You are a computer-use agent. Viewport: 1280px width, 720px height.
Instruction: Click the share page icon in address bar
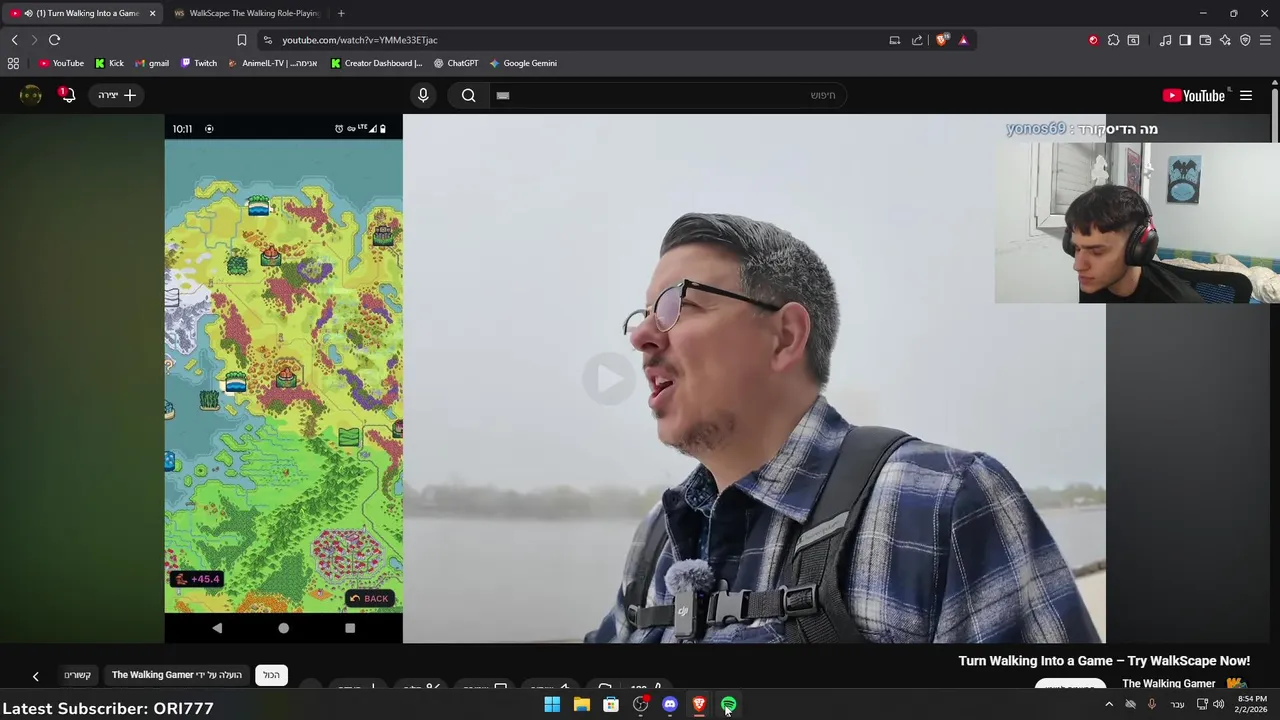pos(917,40)
